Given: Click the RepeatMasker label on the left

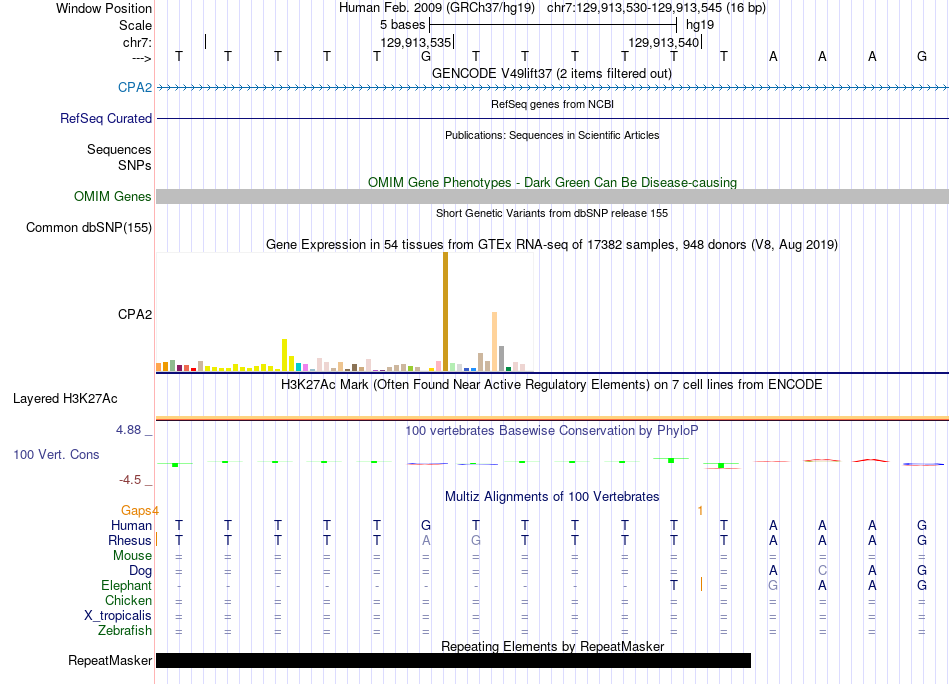Looking at the screenshot, I should pyautogui.click(x=110, y=660).
